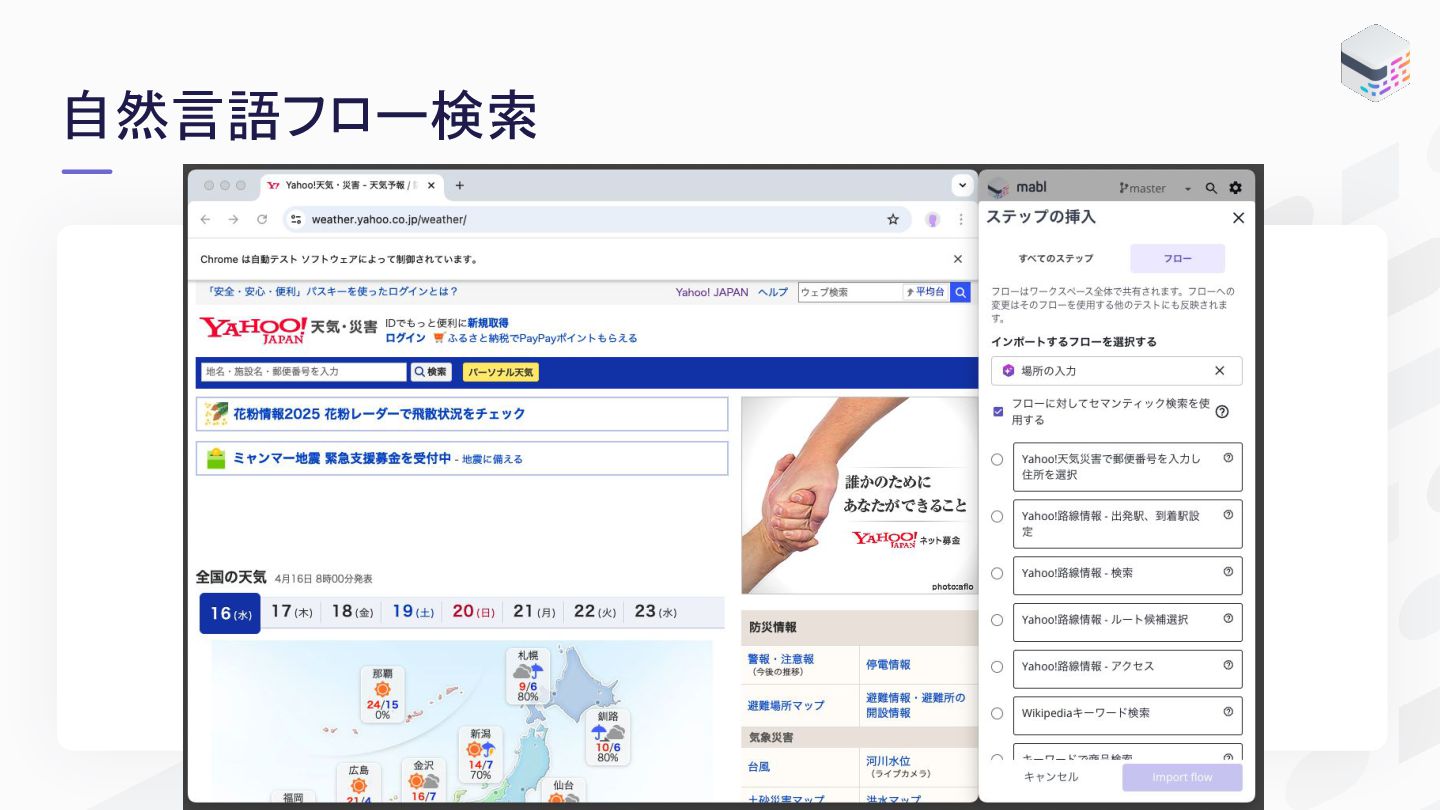Click the Import flow button
Screen dimensions: 1440x810
(1182, 777)
